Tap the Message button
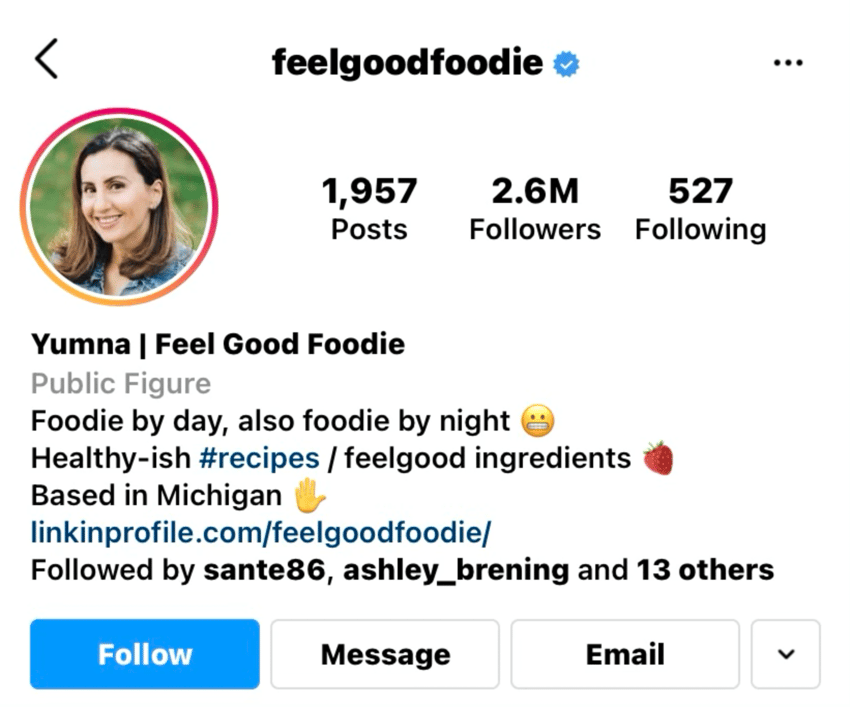Image resolution: width=850 pixels, height=707 pixels. coord(384,654)
